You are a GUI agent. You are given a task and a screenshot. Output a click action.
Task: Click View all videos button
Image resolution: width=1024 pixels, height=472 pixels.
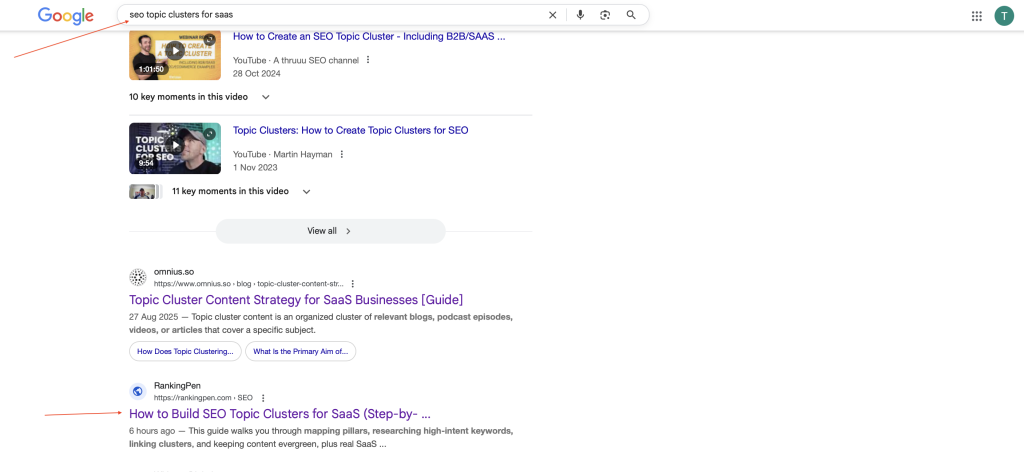[x=330, y=231]
